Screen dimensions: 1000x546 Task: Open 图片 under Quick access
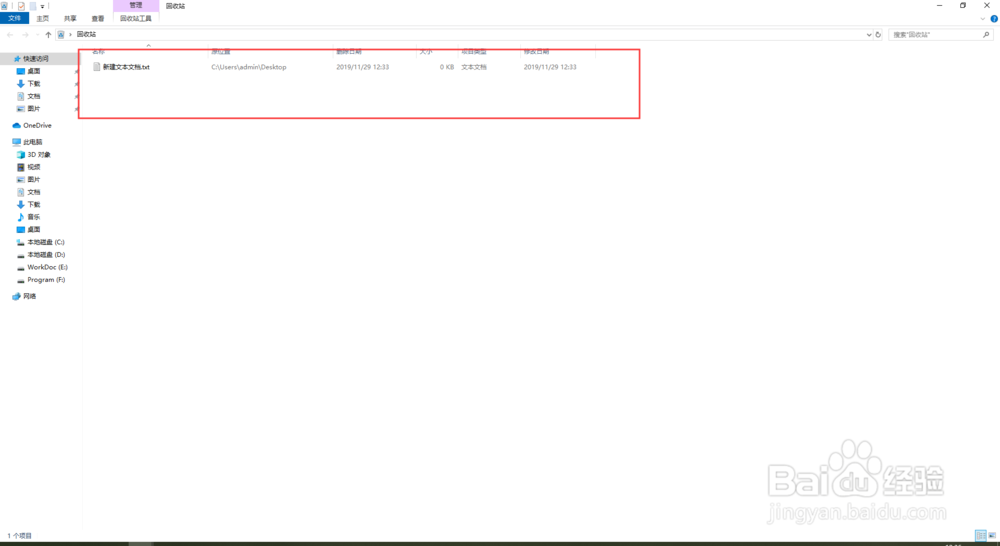click(x=34, y=109)
